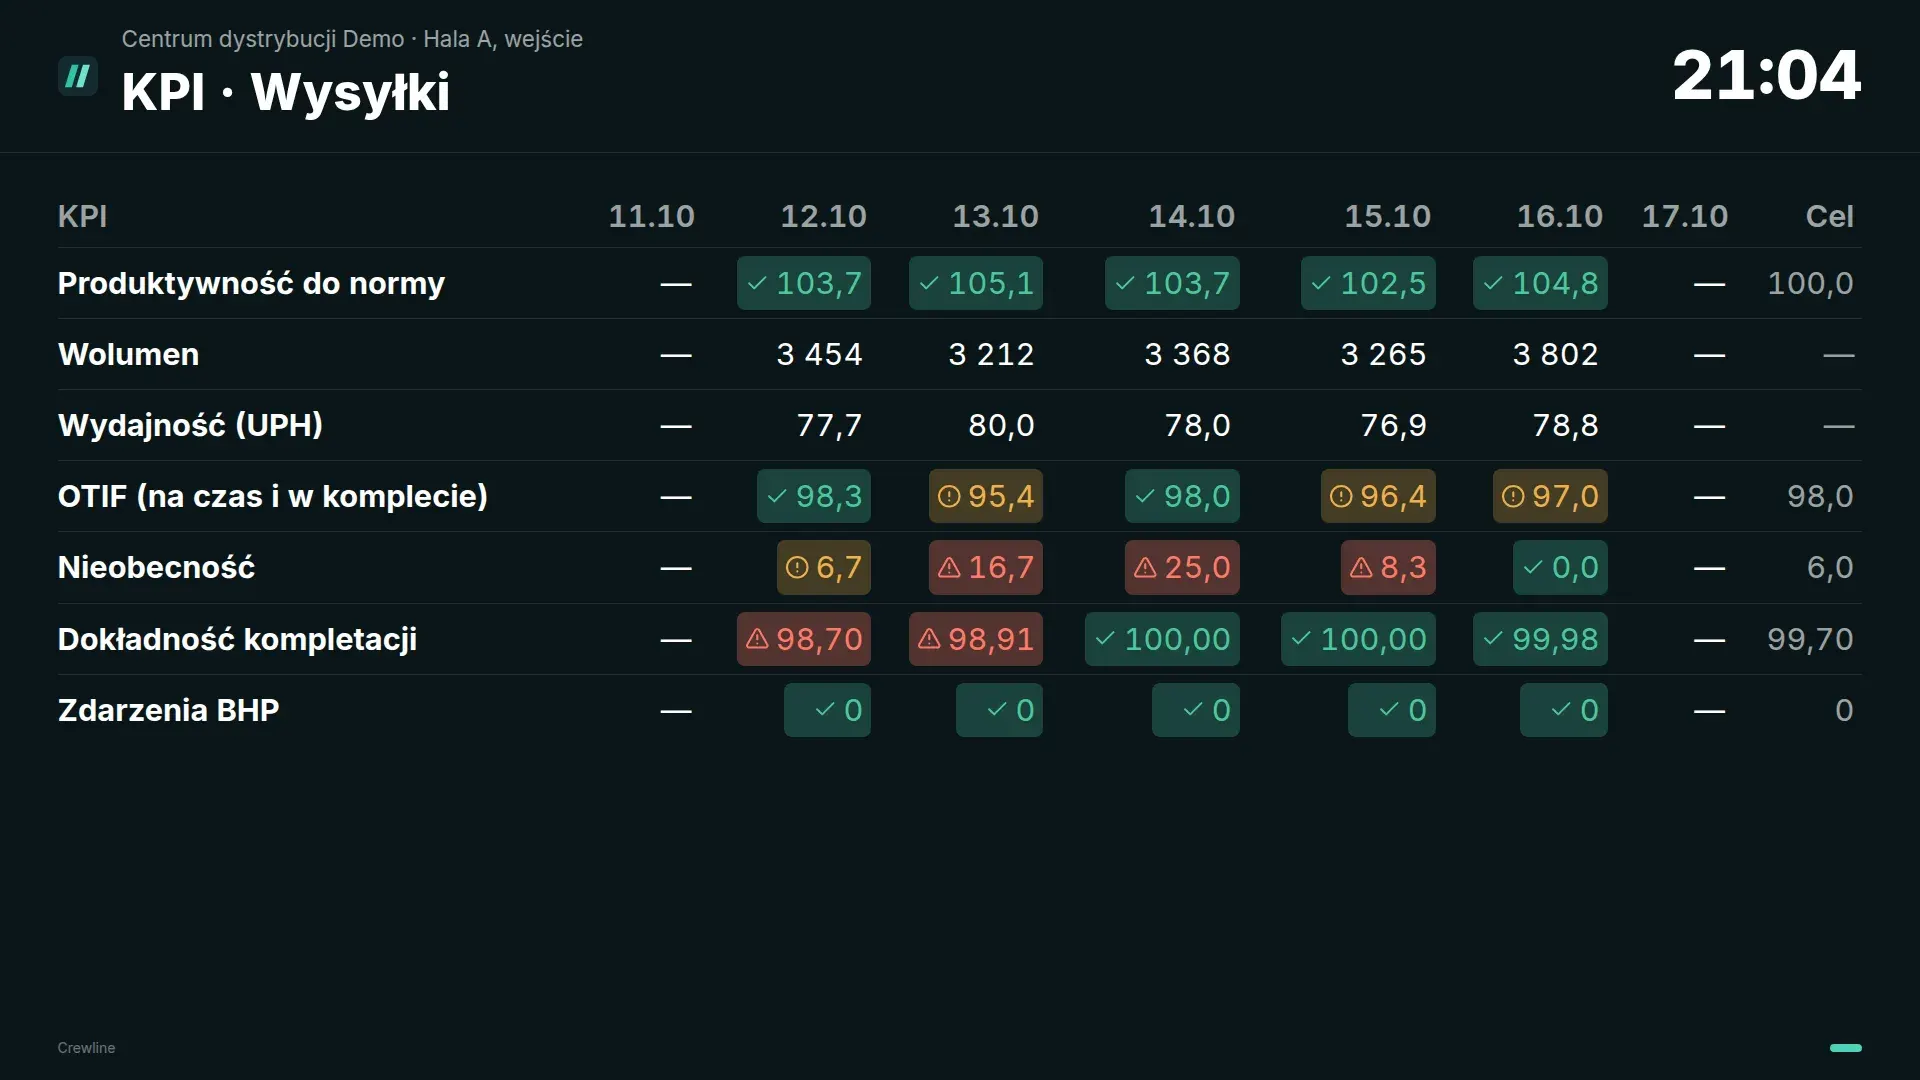1920x1080 pixels.
Task: Click the Crewline logo icon beside KPI title
Action: tap(78, 76)
